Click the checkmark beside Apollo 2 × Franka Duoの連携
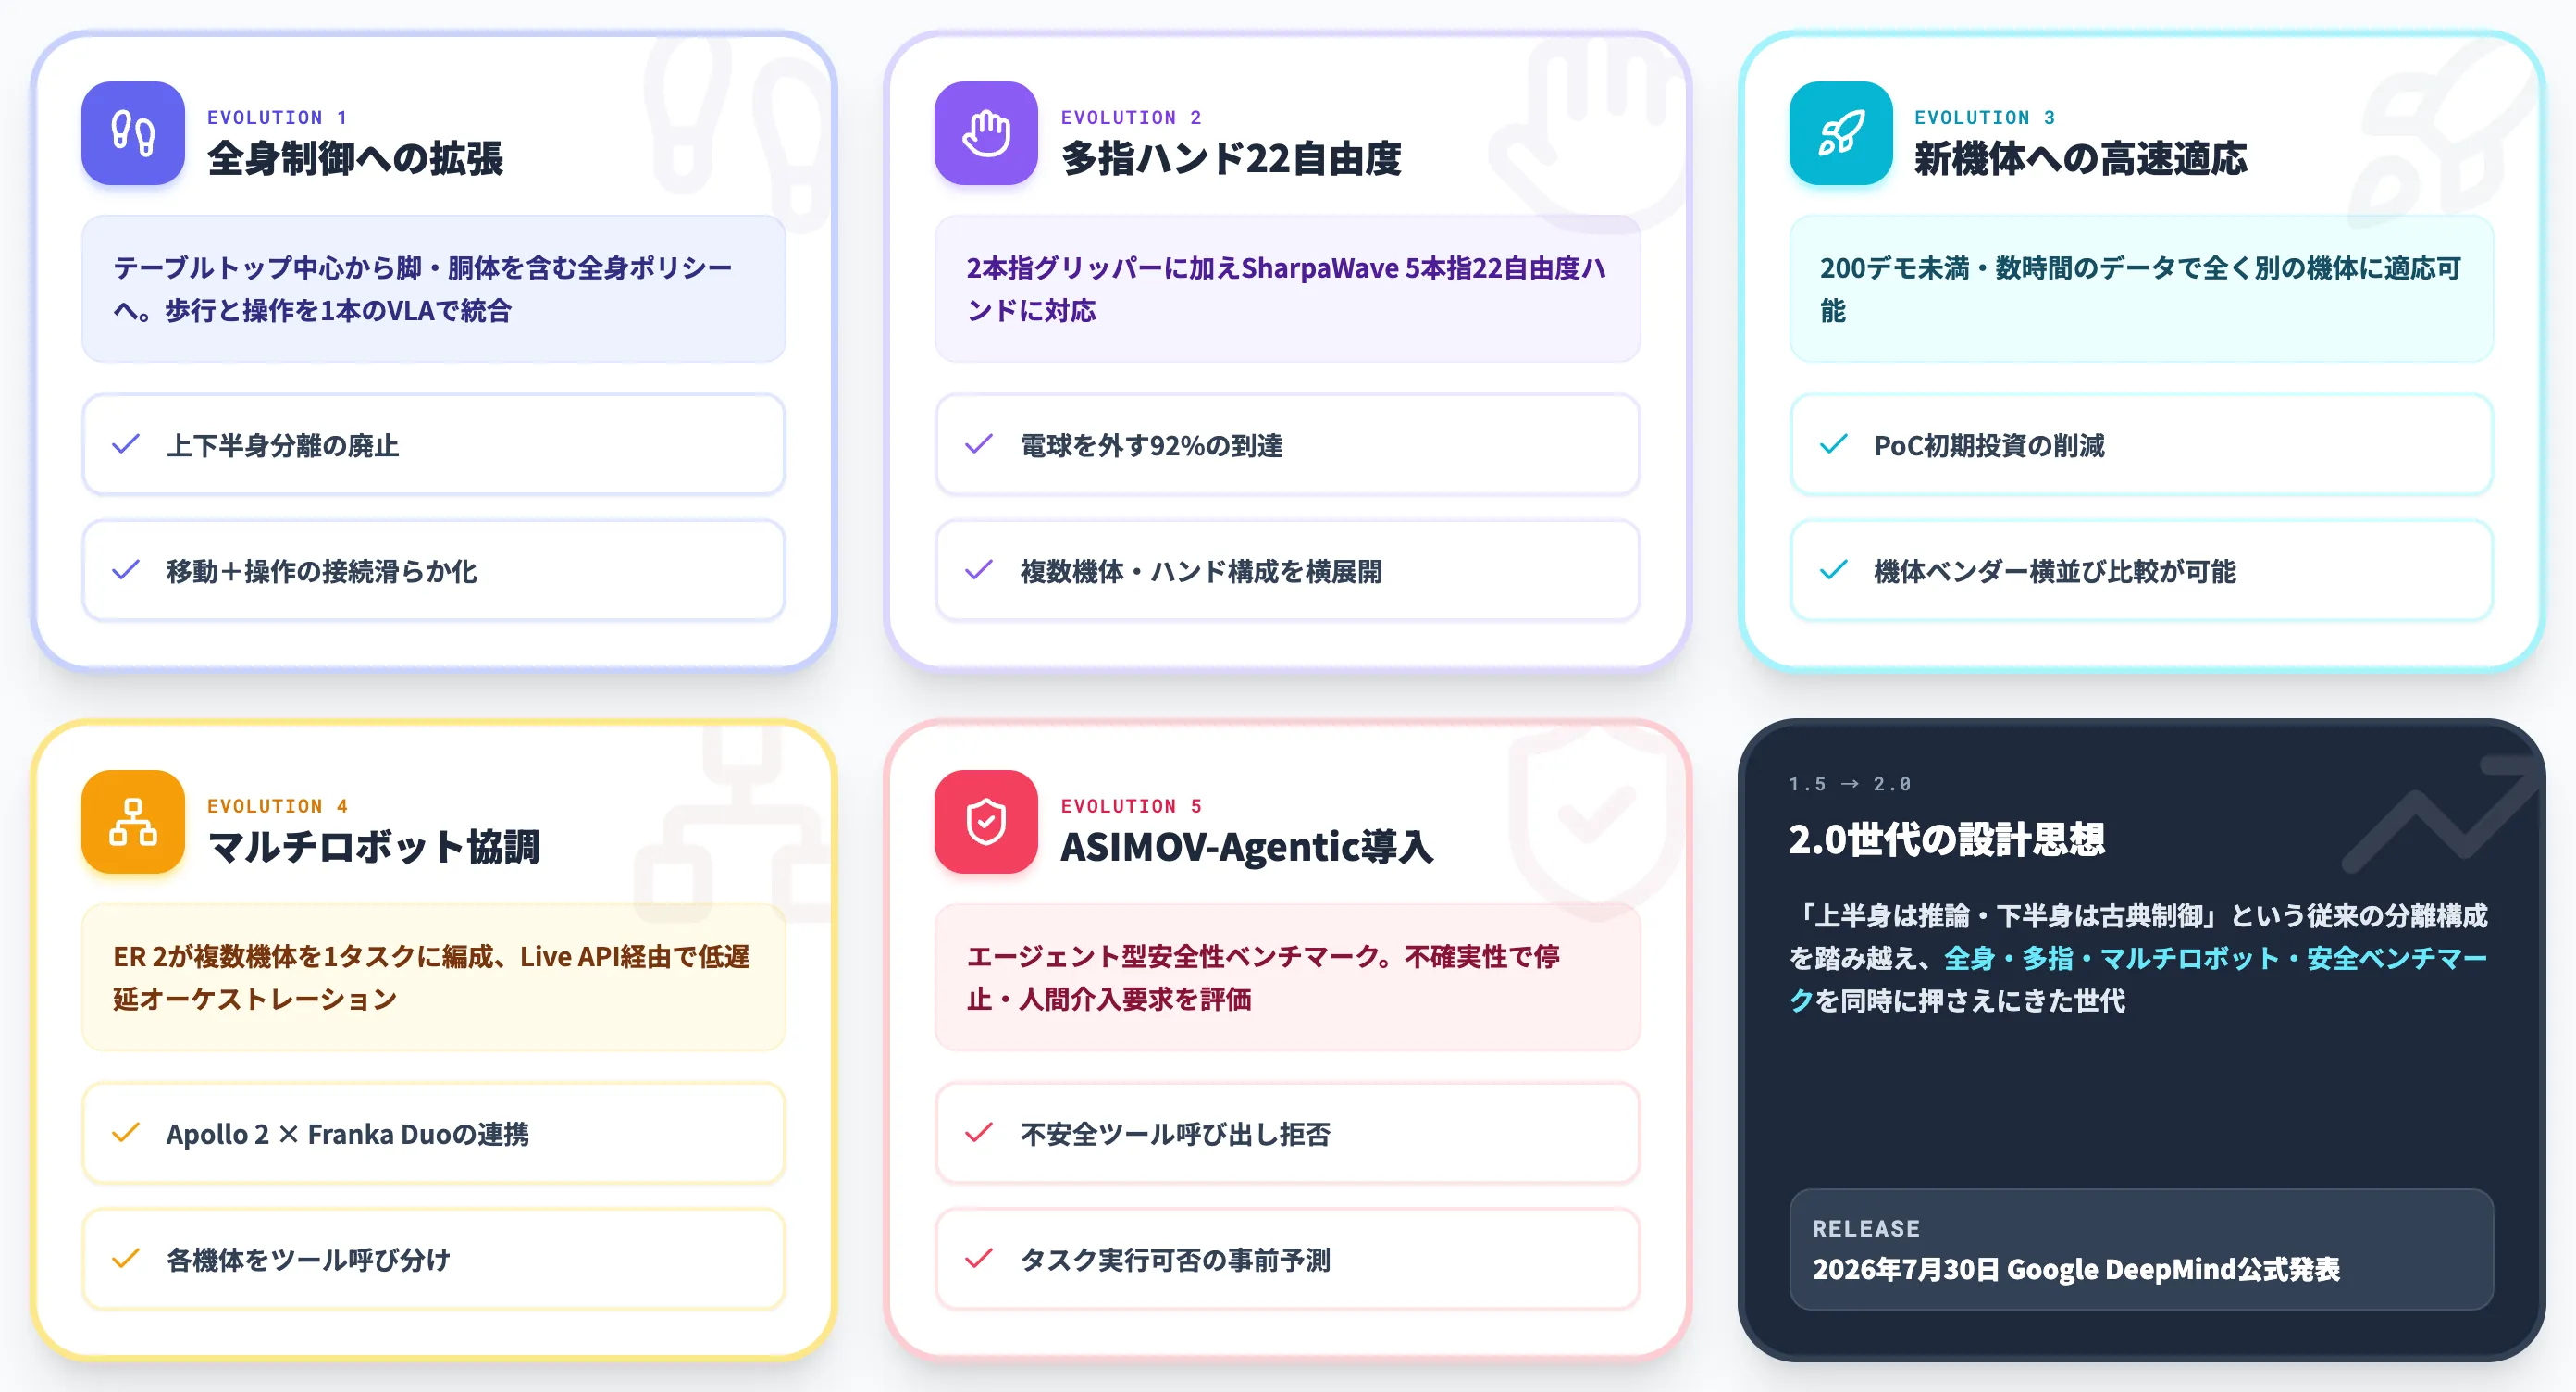 [126, 1133]
